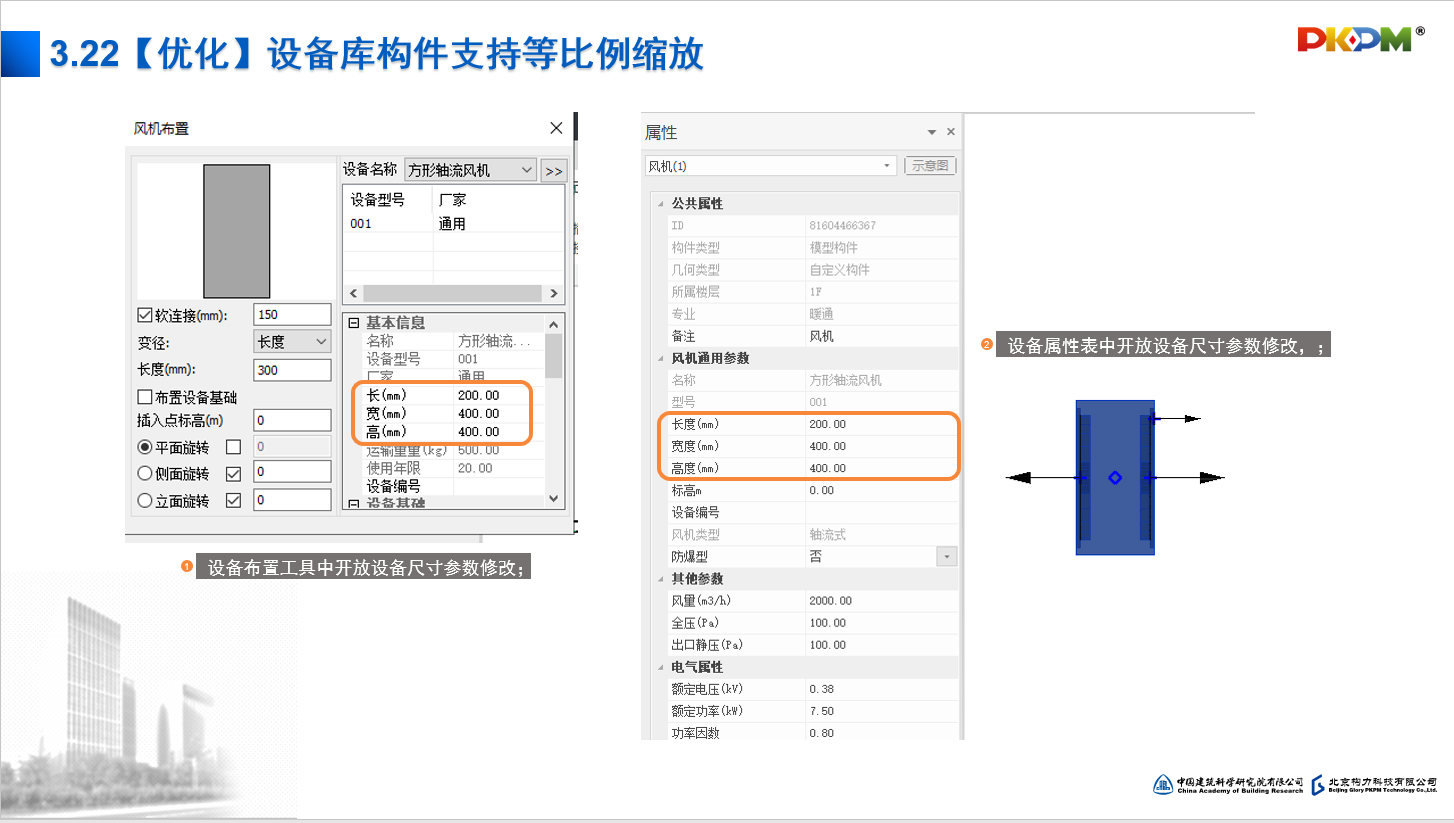
Task: Click the 长度(mm) value in 属性 panel
Action: click(x=882, y=424)
